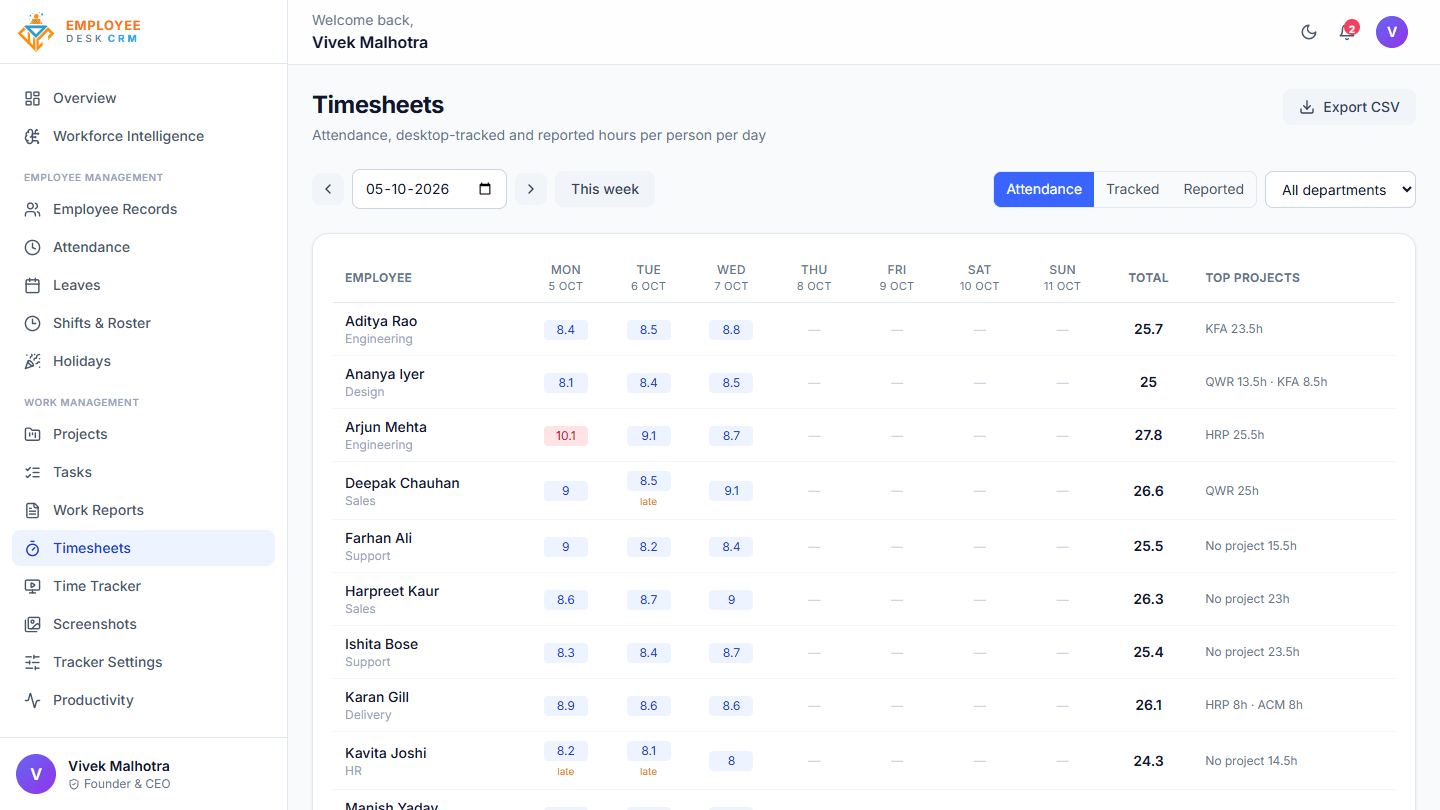1440x810 pixels.
Task: Toggle dark mode with the moon icon
Action: point(1309,32)
